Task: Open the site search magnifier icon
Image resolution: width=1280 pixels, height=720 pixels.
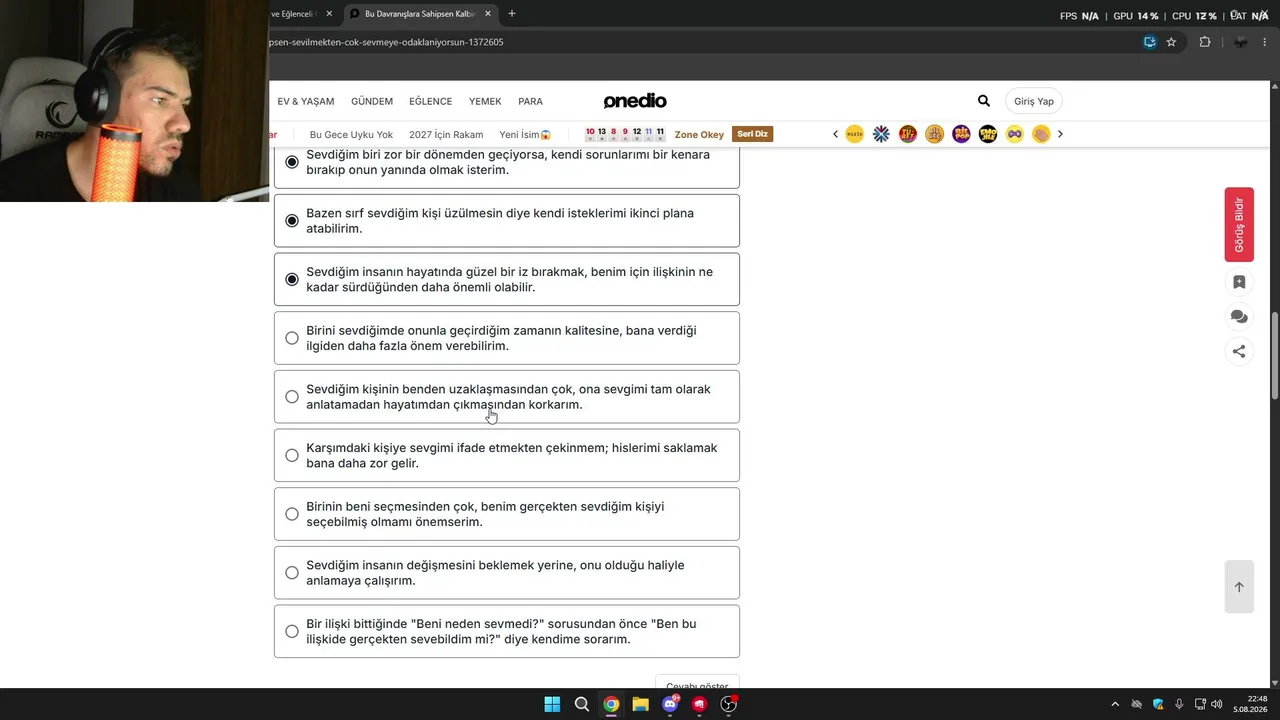Action: click(984, 101)
